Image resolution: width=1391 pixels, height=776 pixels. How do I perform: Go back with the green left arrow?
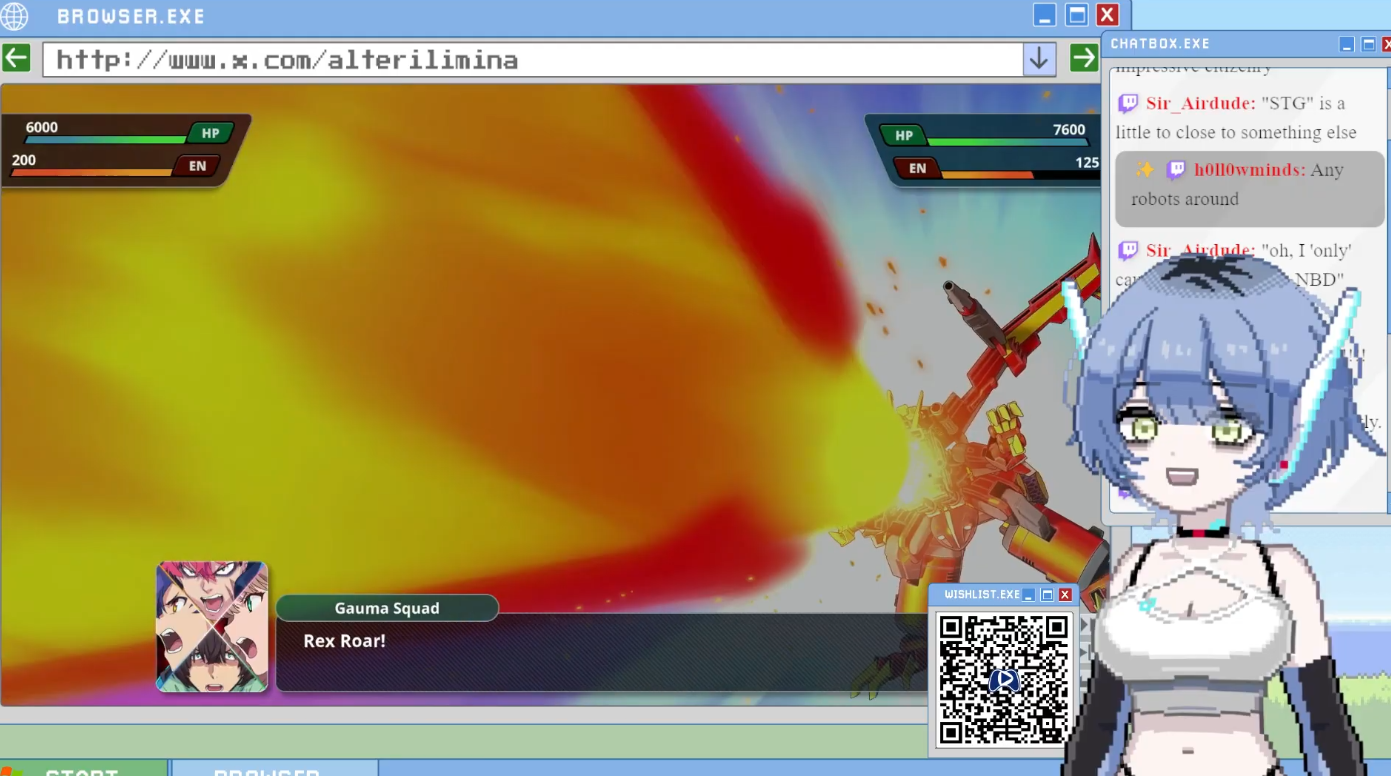16,58
